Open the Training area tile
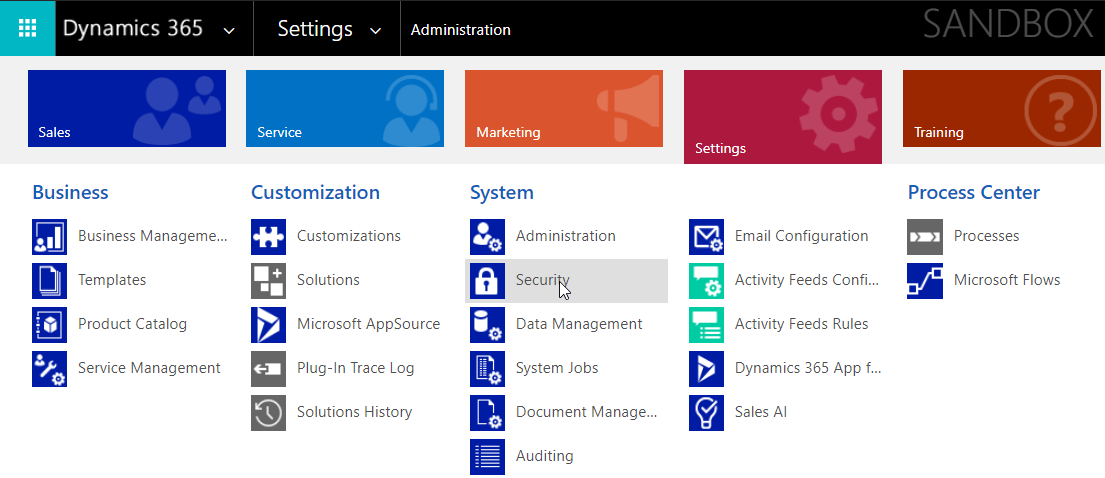Image resolution: width=1105 pixels, height=478 pixels. (x=1001, y=109)
